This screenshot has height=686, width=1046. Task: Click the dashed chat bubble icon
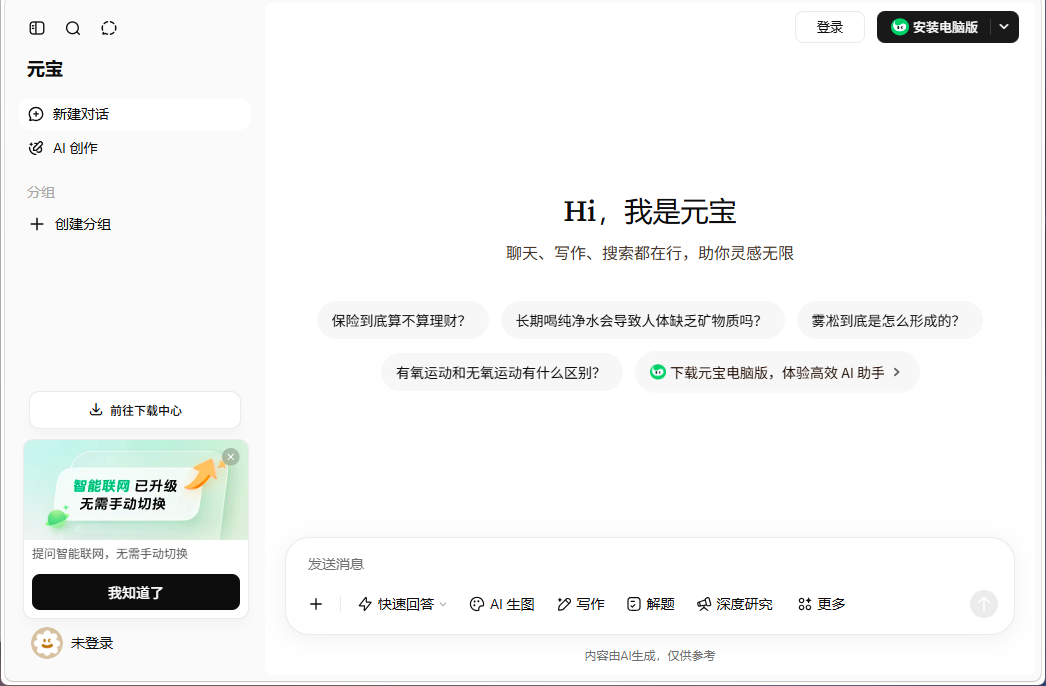click(x=109, y=28)
